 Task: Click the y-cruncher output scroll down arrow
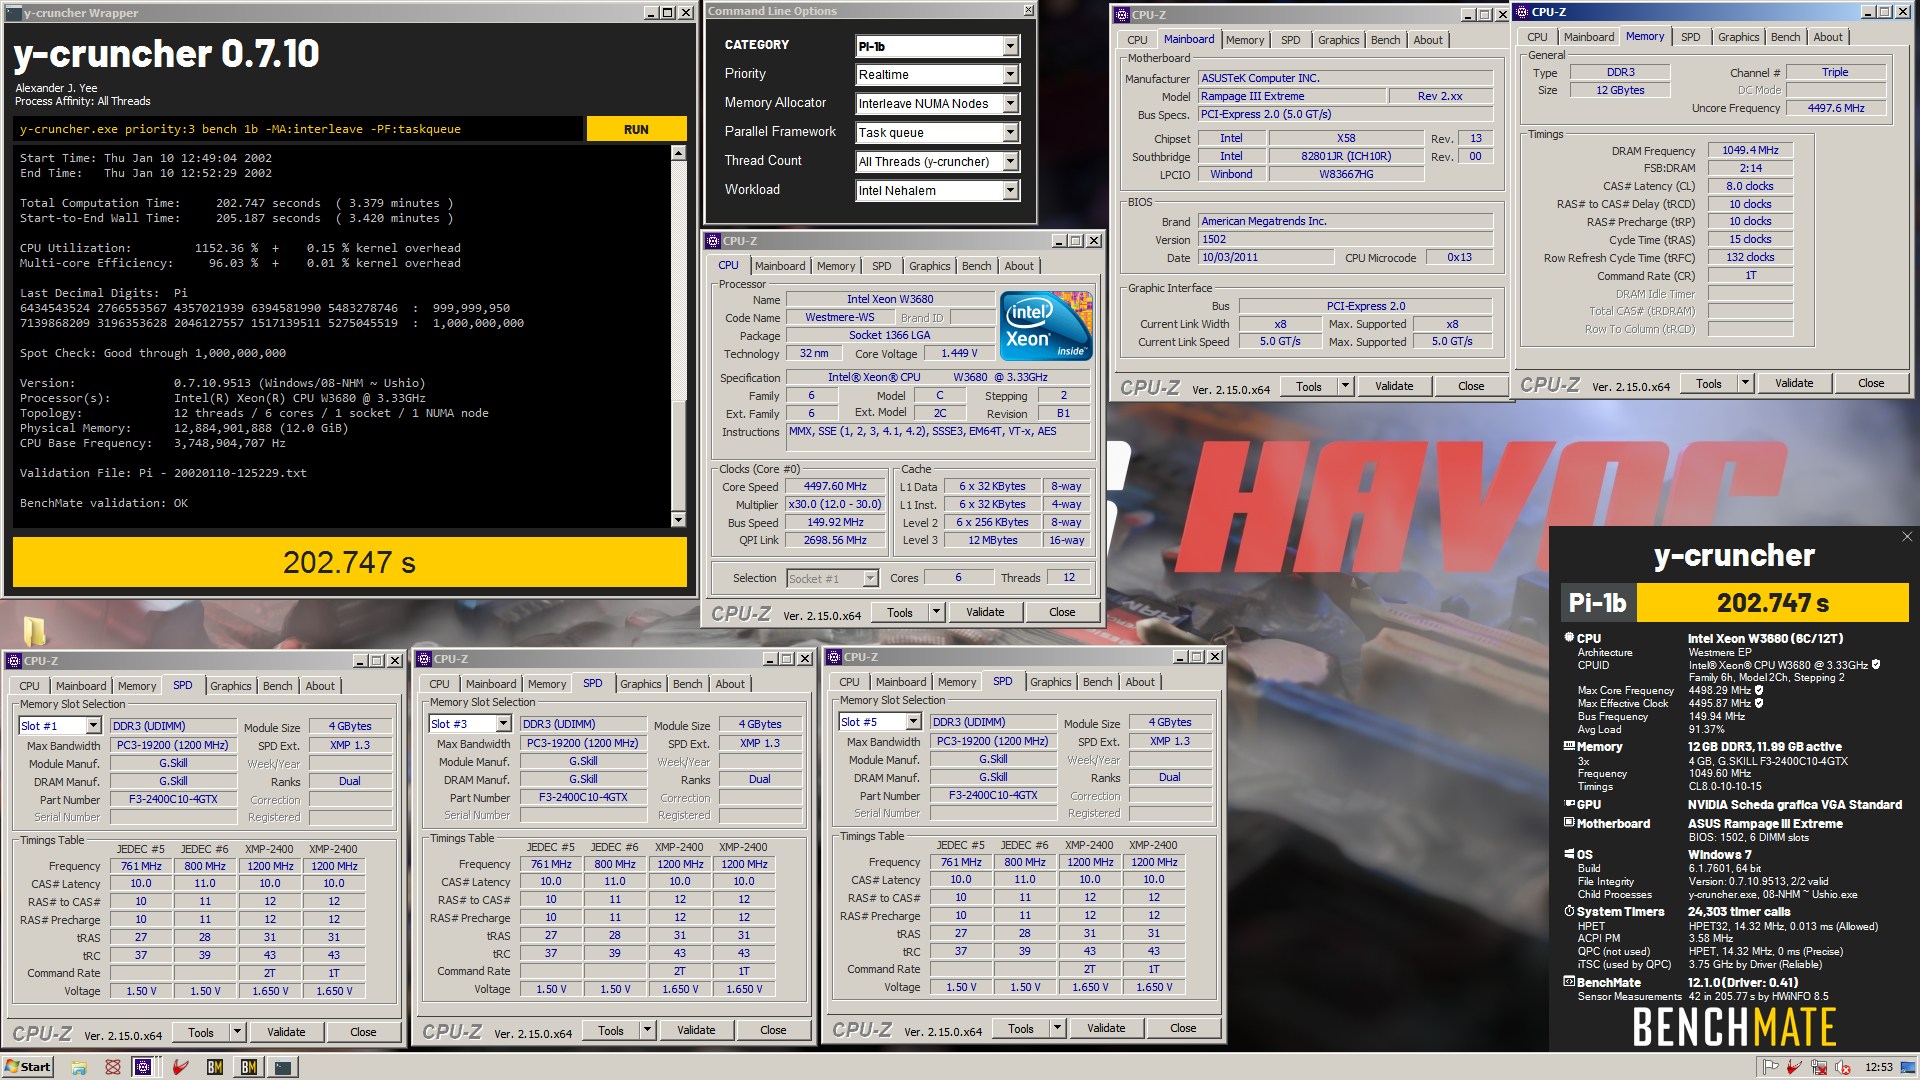(x=678, y=519)
